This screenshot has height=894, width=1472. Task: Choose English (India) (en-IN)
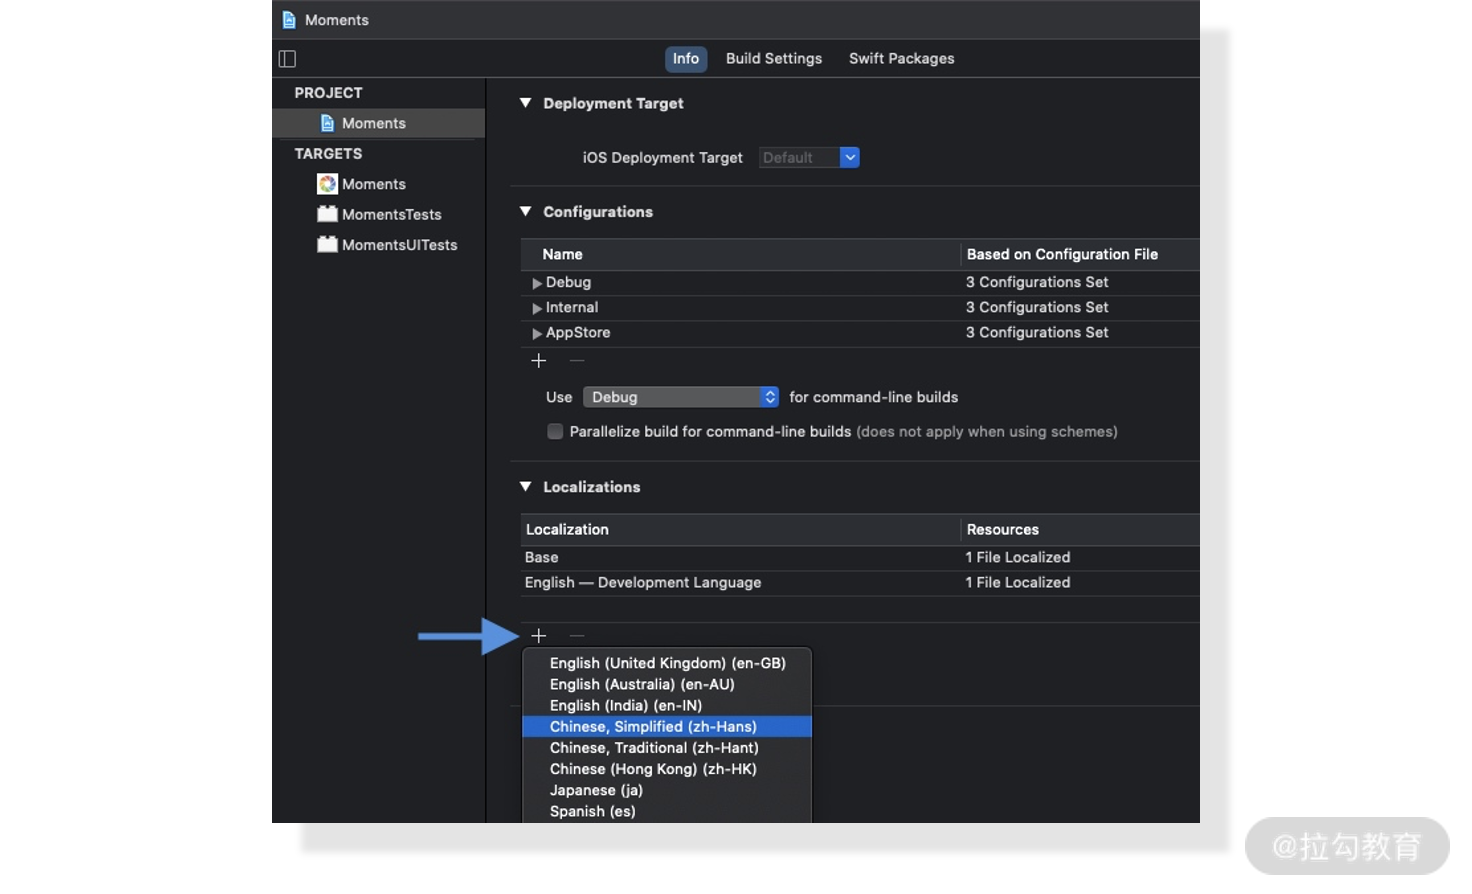click(667, 705)
